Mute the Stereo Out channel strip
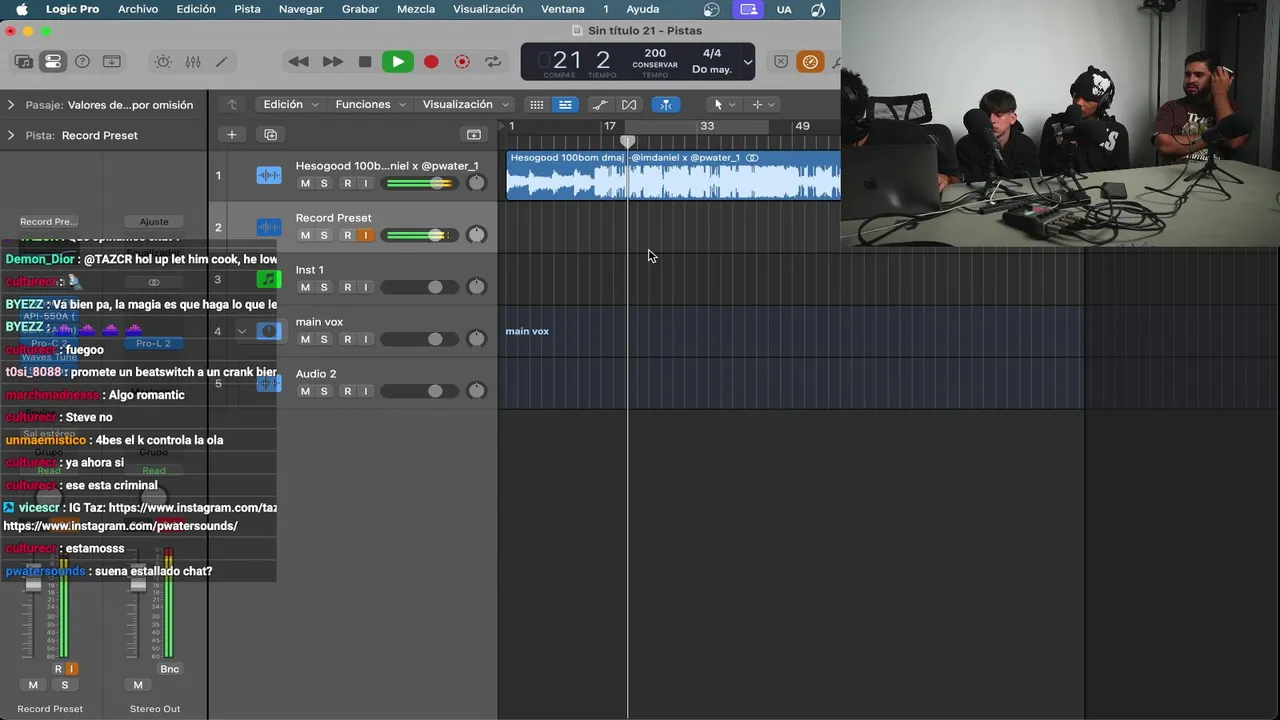 coord(138,685)
